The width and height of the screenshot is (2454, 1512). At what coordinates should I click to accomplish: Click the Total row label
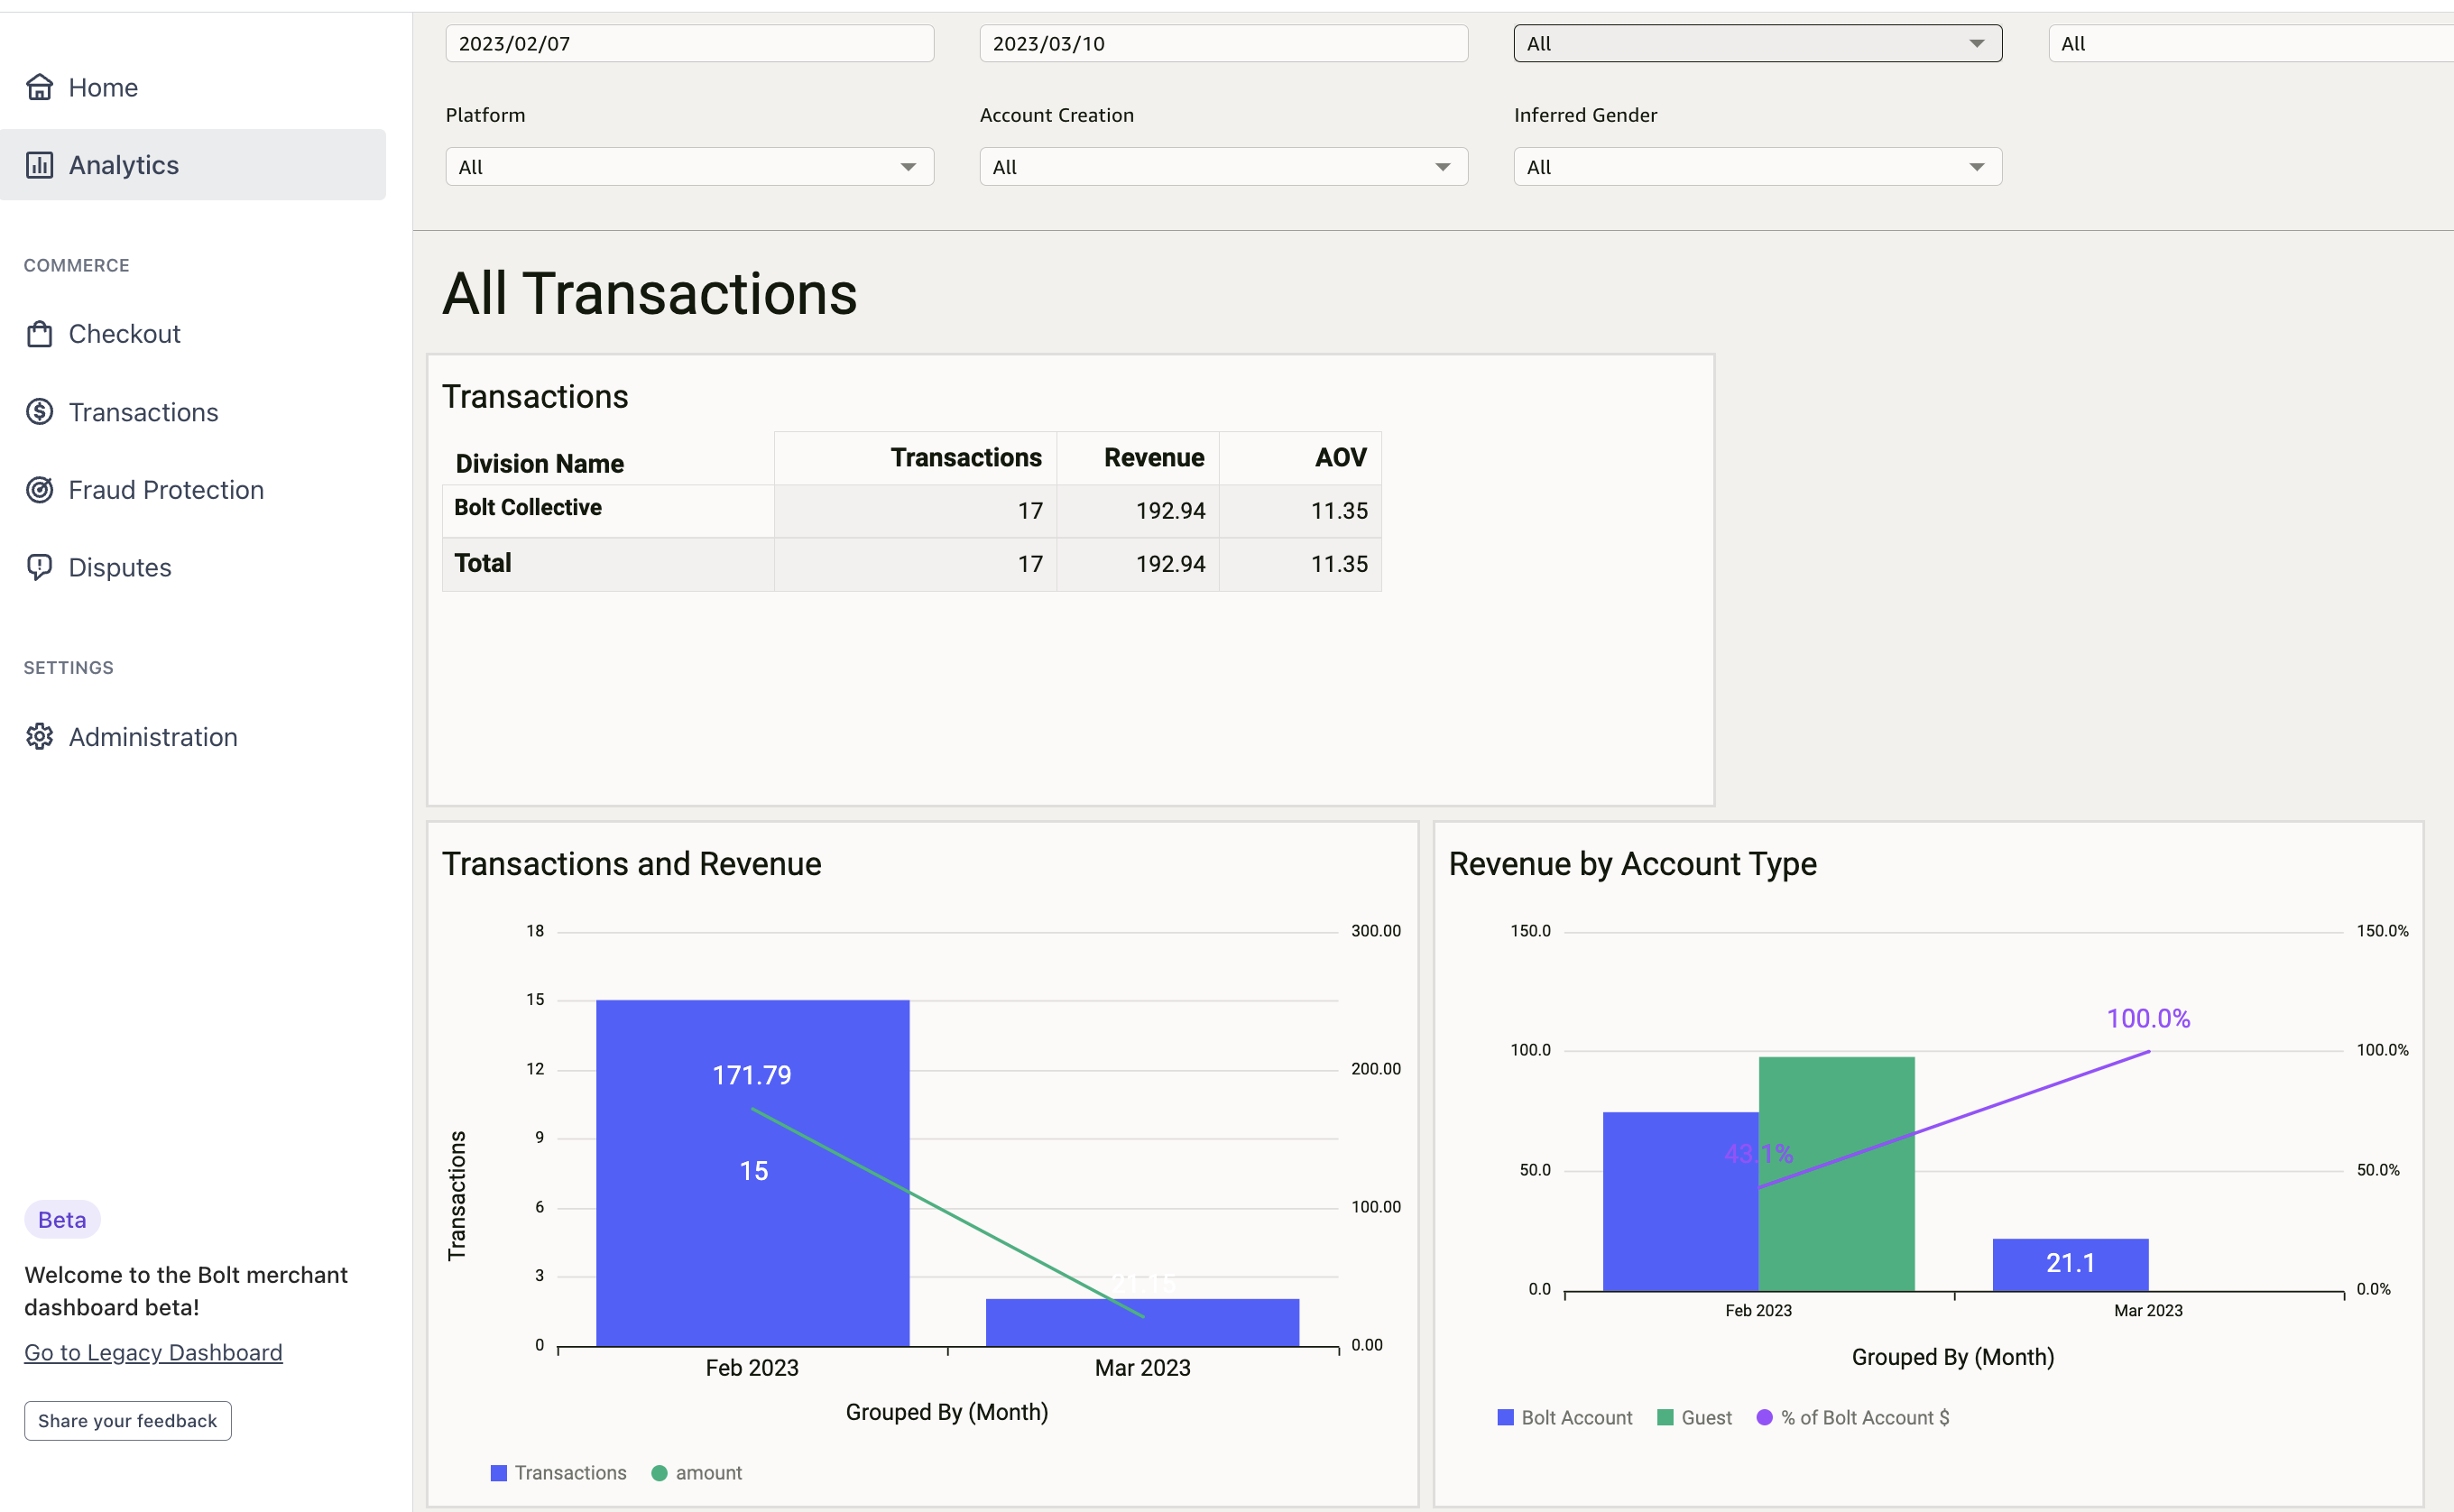483,563
